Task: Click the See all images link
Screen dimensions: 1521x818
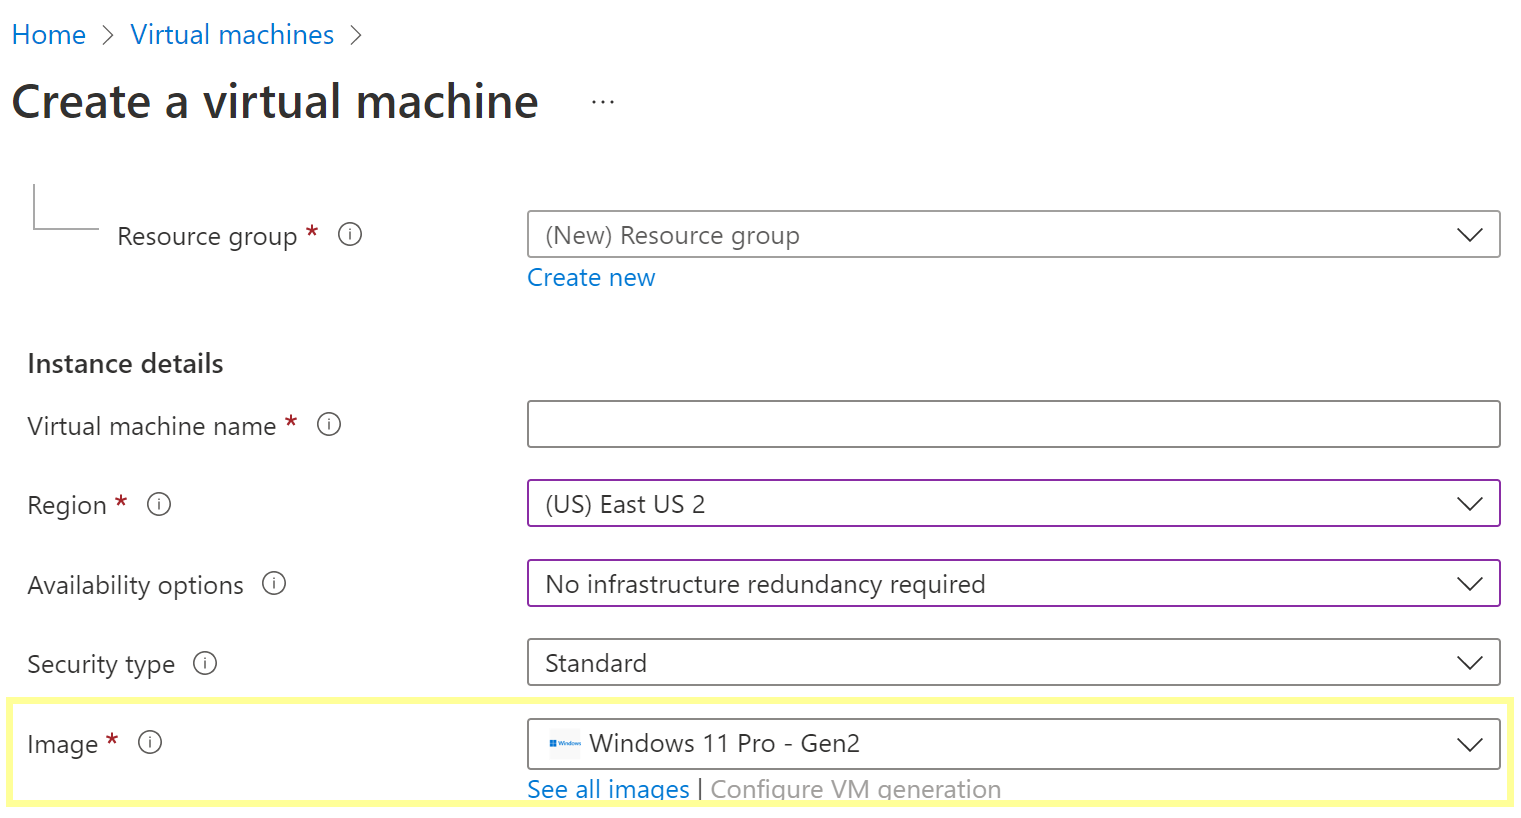Action: 608,789
